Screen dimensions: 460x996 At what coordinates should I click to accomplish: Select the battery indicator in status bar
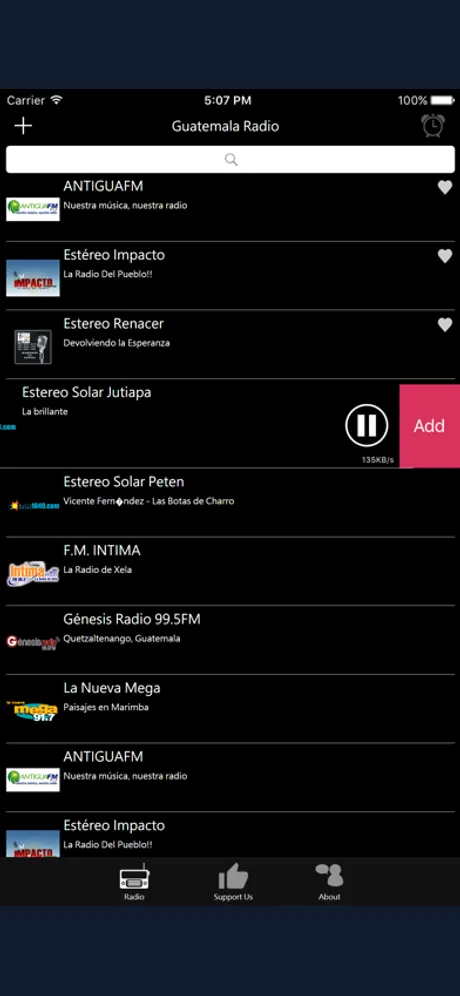(x=442, y=100)
